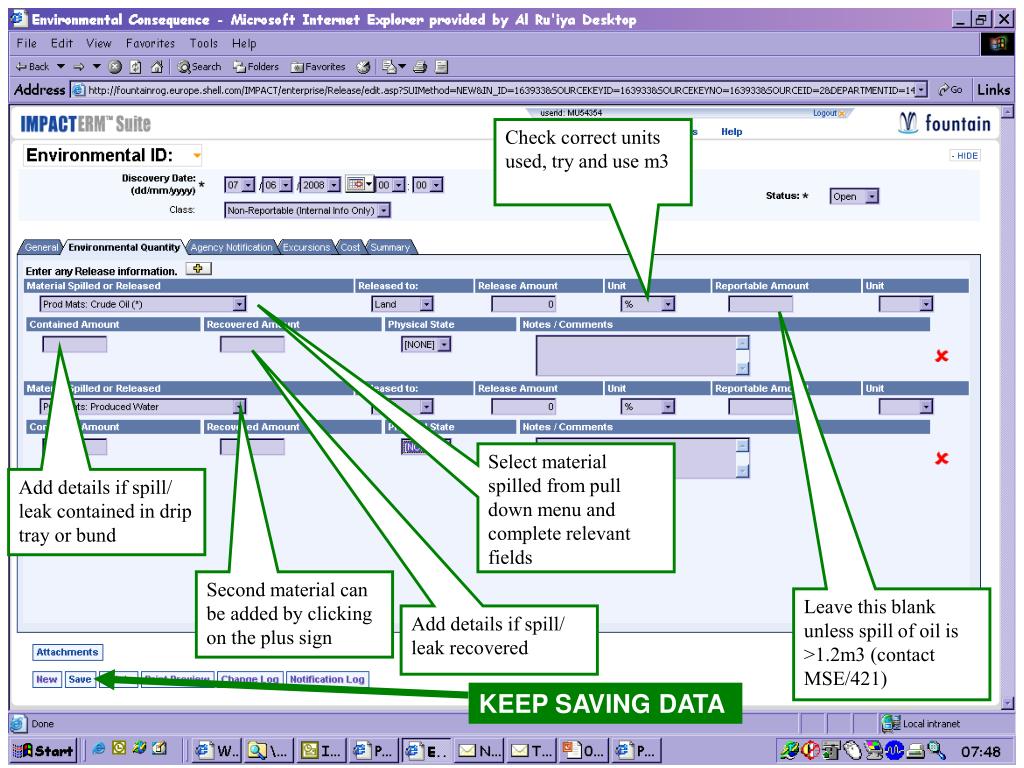Stop page loading with Stop icon
The width and height of the screenshot is (1024, 768).
point(115,67)
